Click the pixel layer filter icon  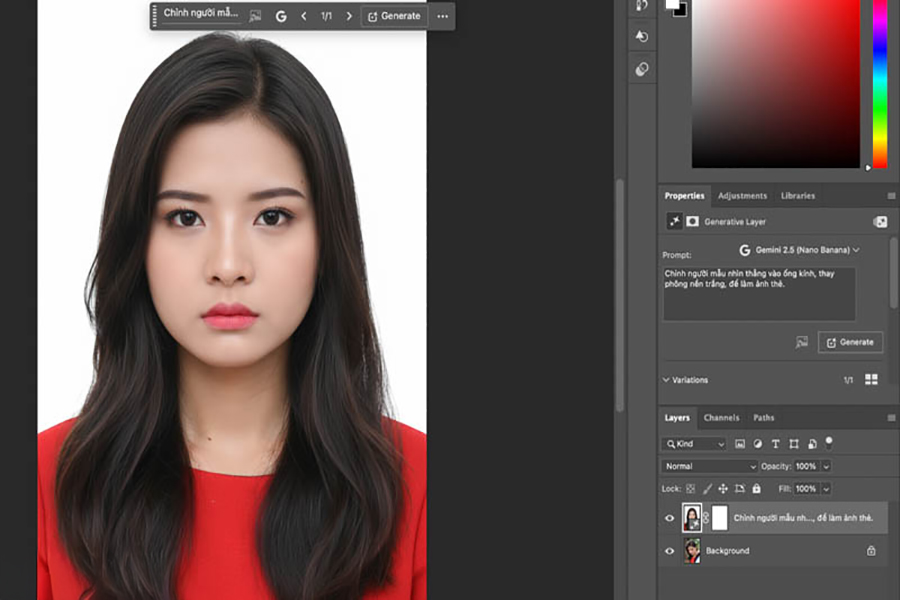740,443
